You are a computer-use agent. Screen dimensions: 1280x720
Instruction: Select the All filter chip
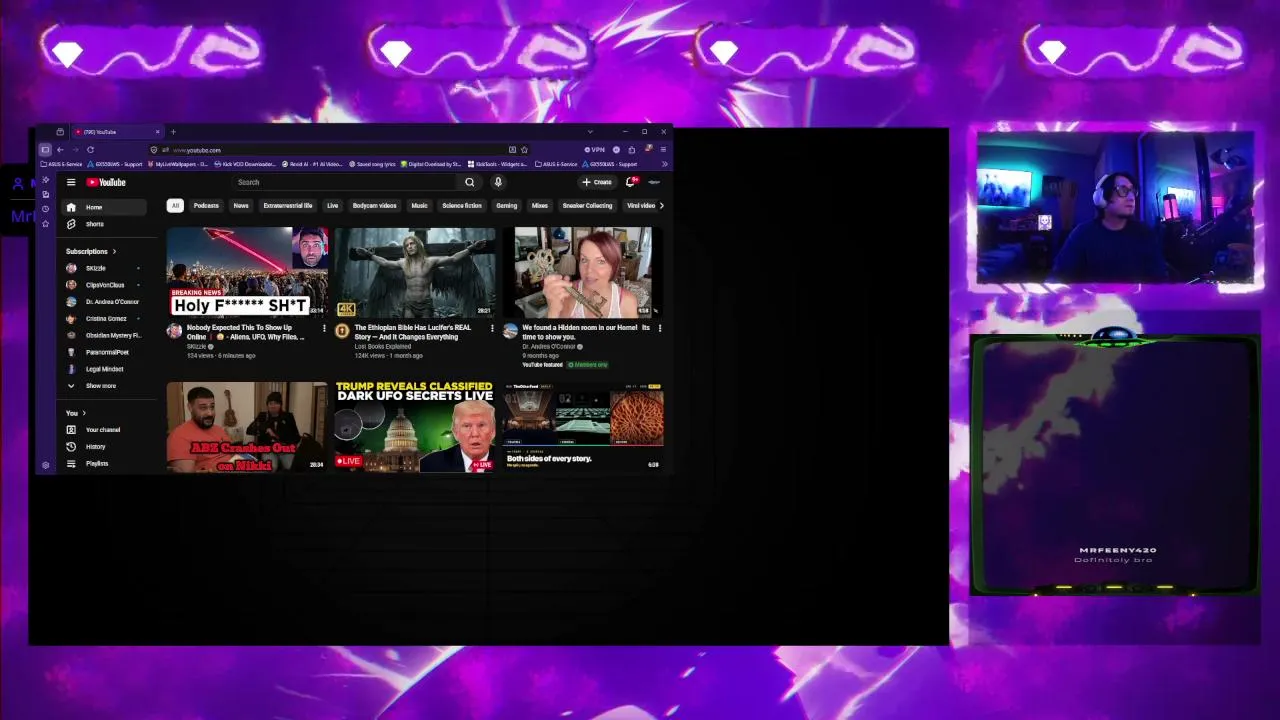tap(175, 206)
